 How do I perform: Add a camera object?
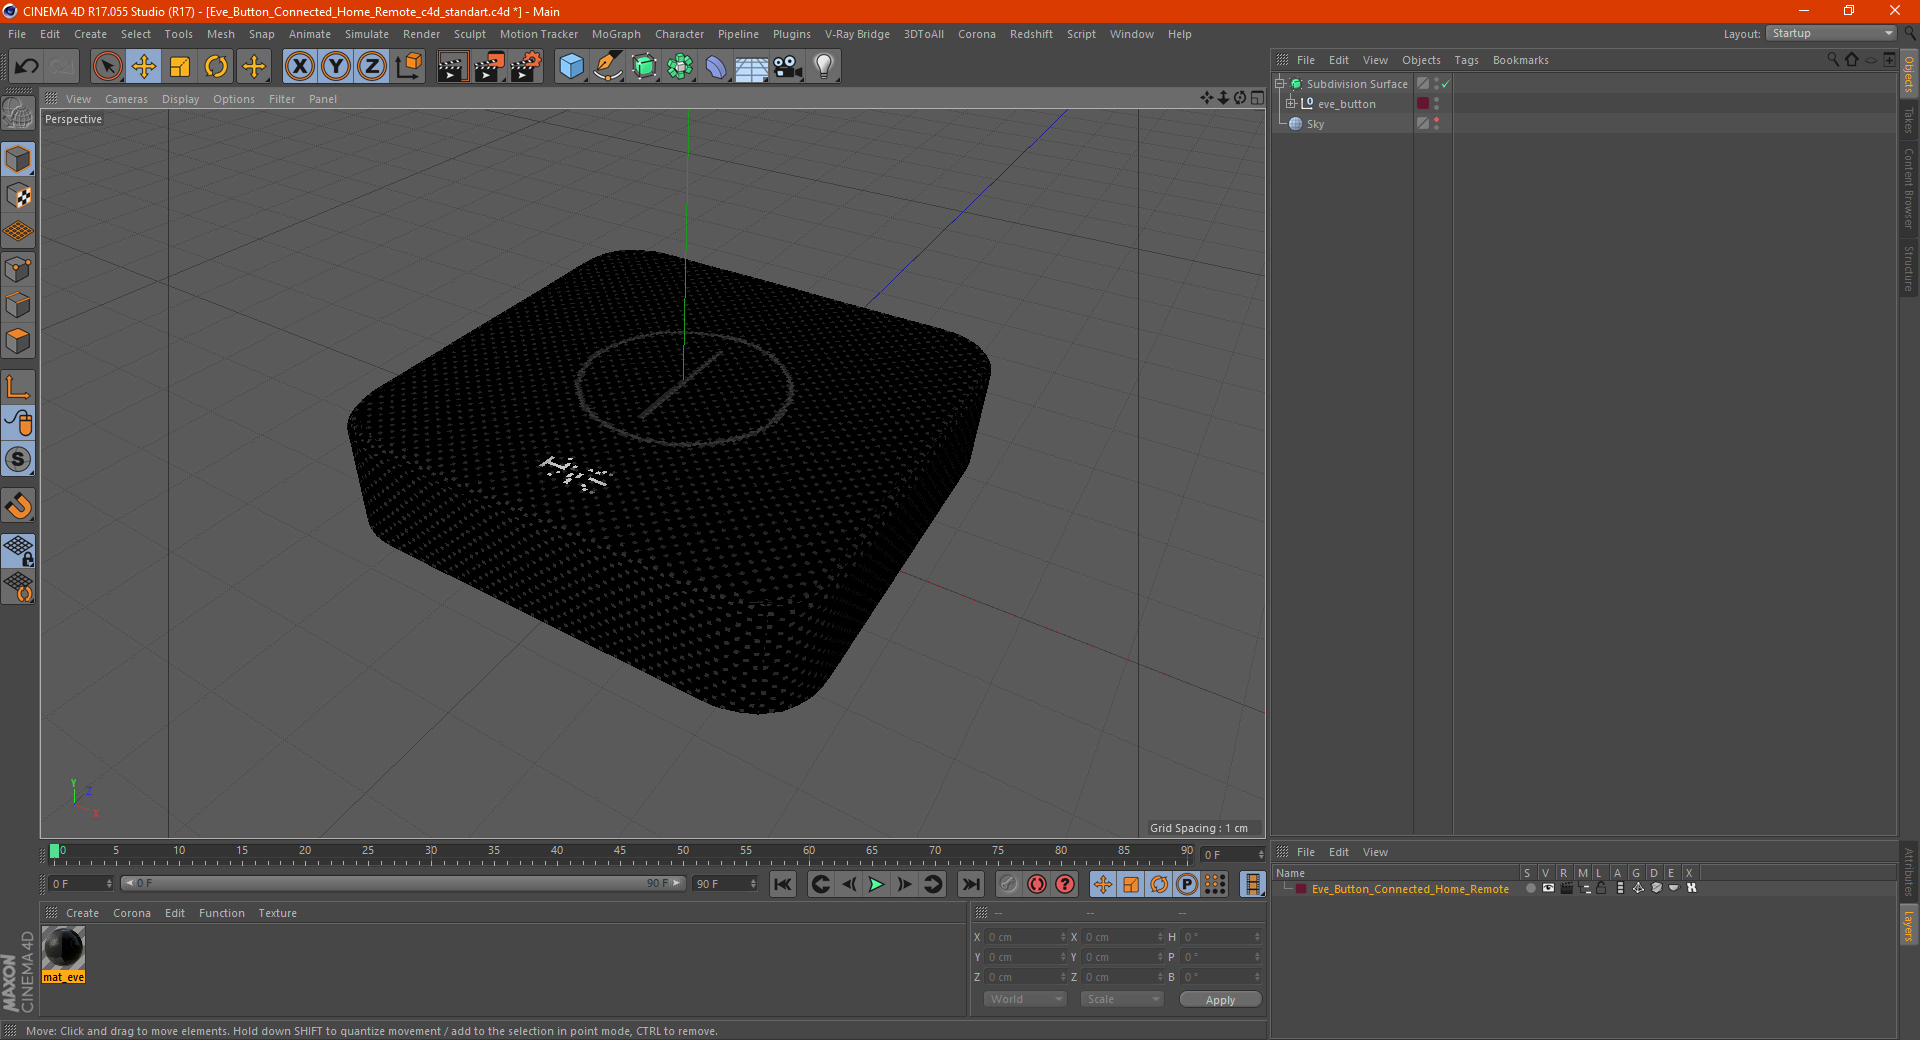788,67
